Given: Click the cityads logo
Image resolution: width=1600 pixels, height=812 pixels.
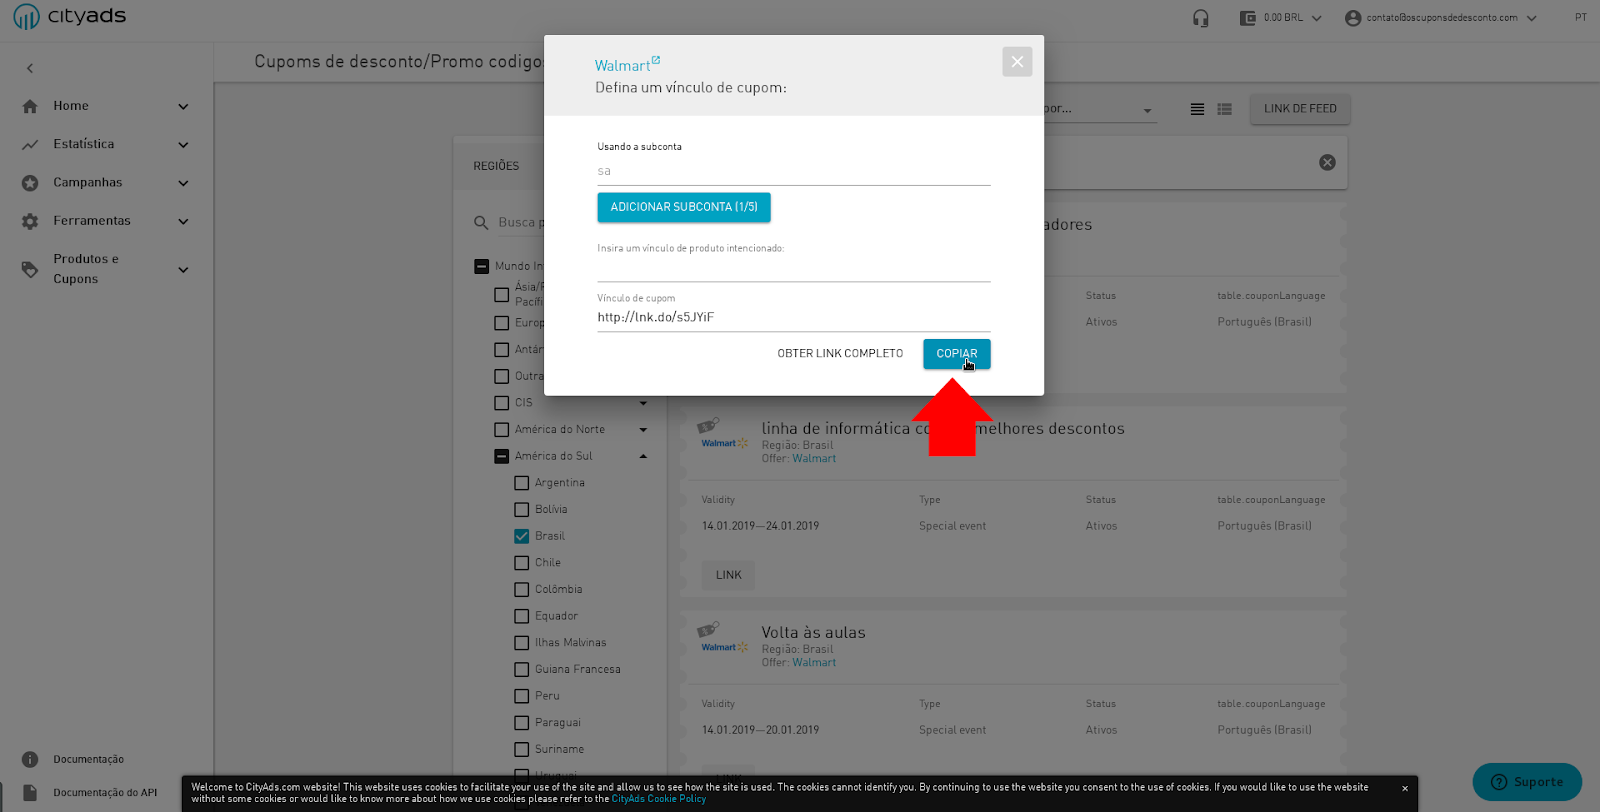Looking at the screenshot, I should pos(70,17).
